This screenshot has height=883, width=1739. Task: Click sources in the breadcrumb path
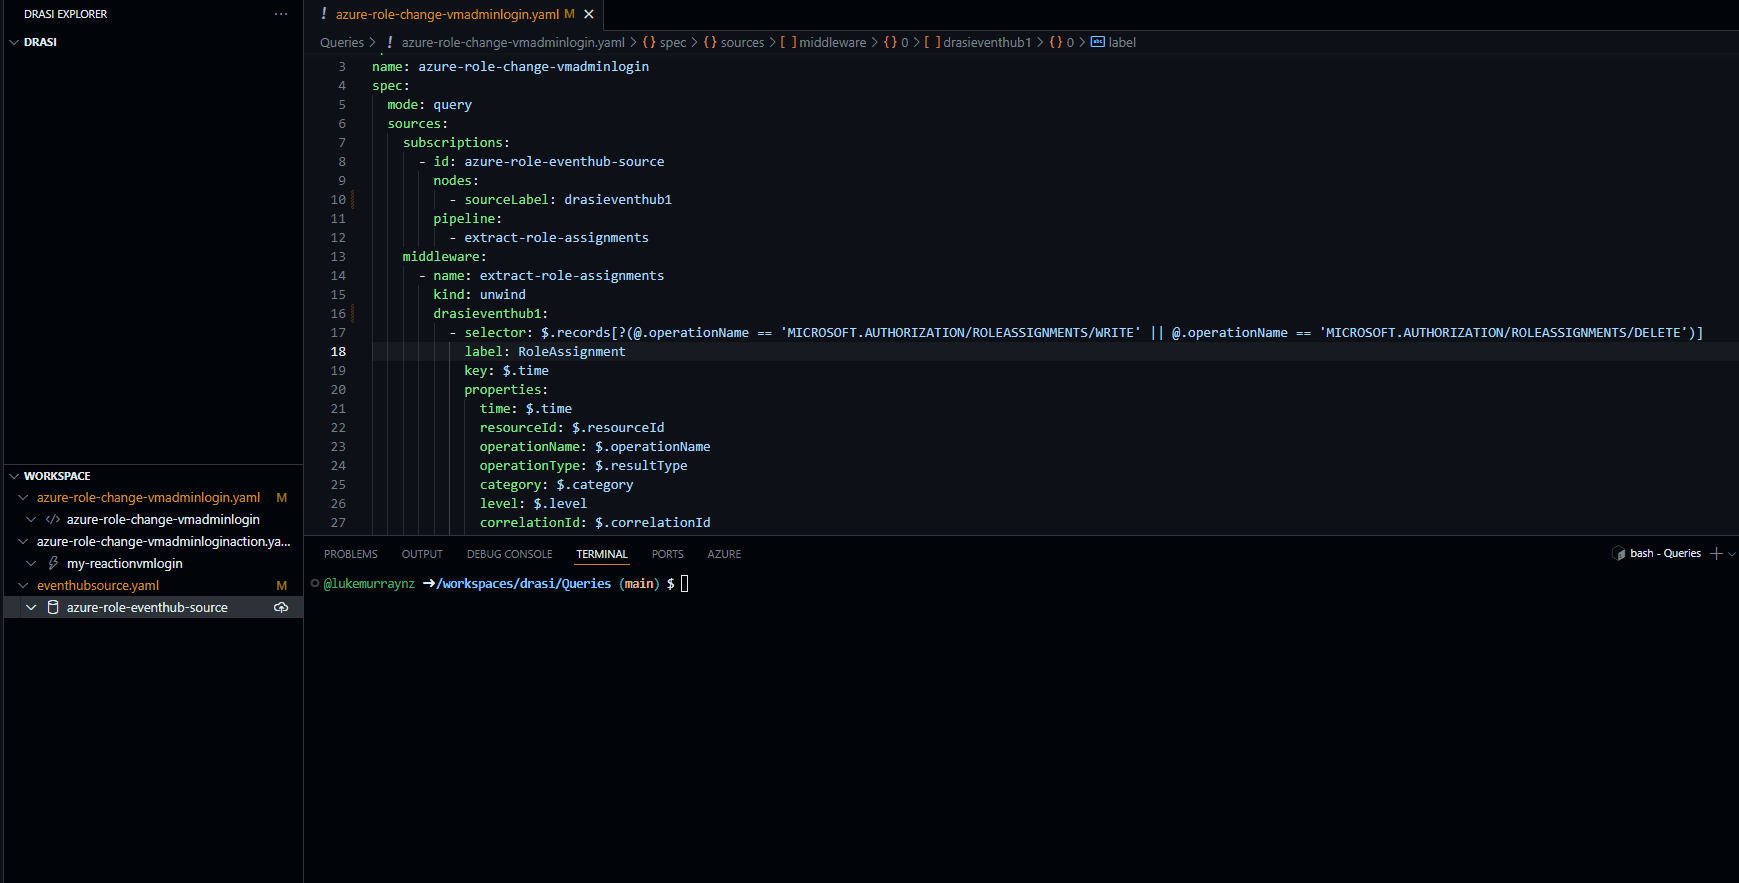tap(742, 42)
